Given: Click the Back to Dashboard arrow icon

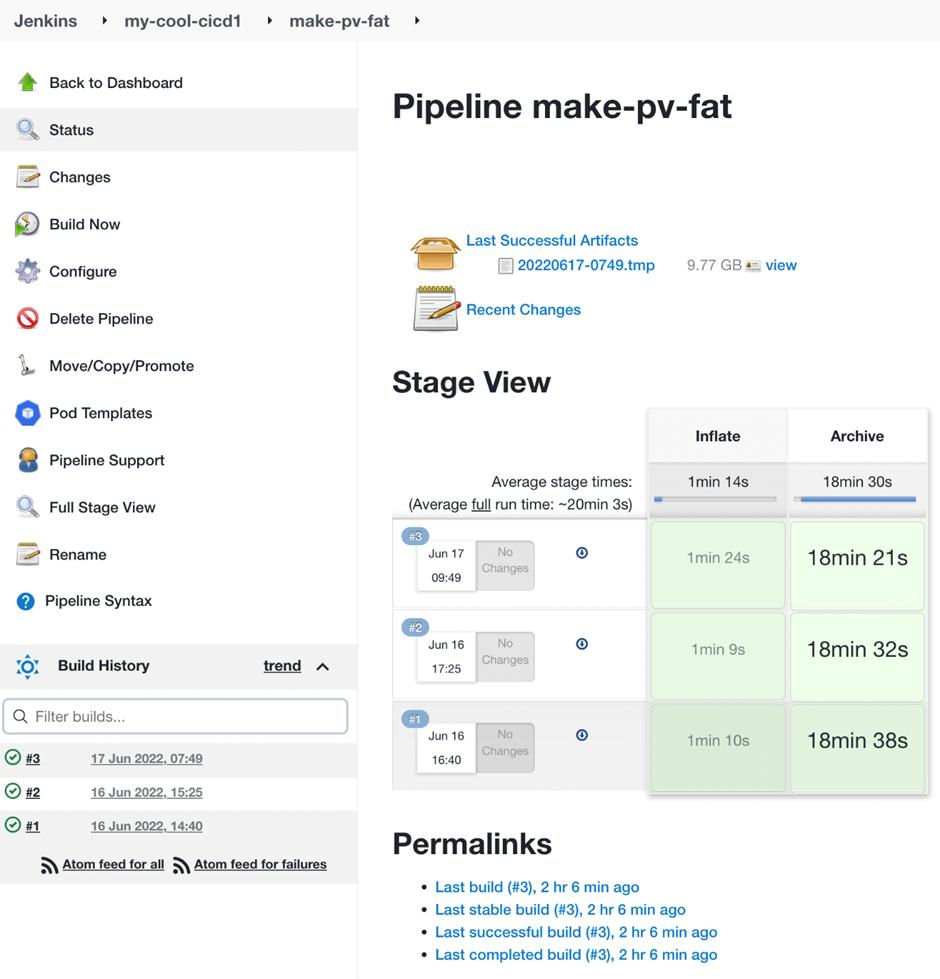Looking at the screenshot, I should click(x=28, y=83).
